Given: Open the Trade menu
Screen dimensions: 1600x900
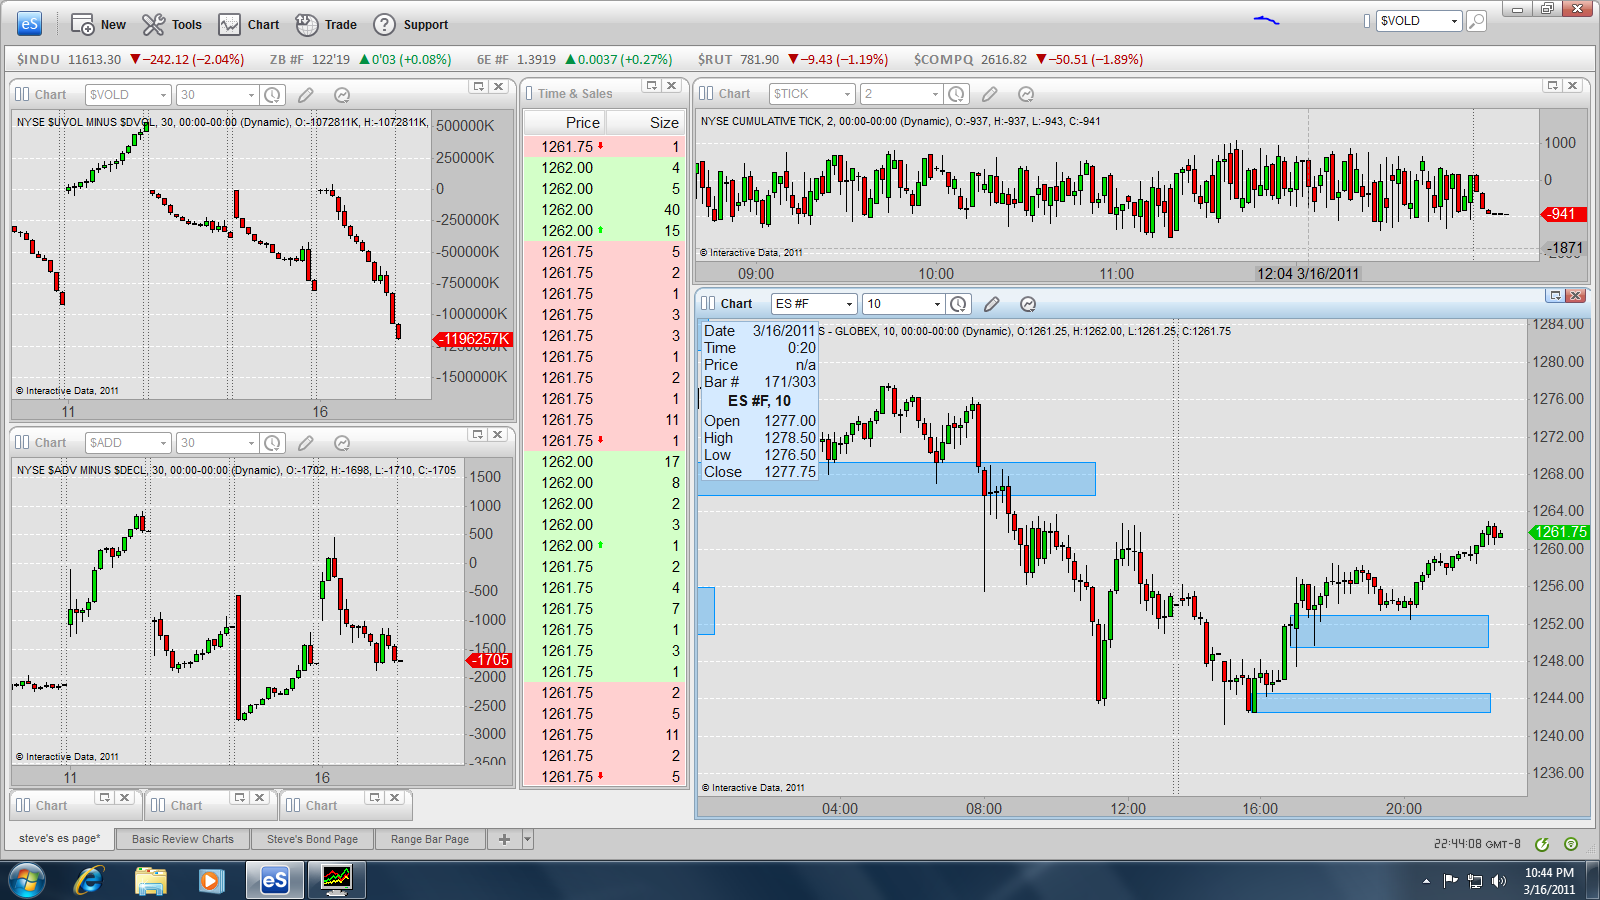Looking at the screenshot, I should tap(326, 25).
